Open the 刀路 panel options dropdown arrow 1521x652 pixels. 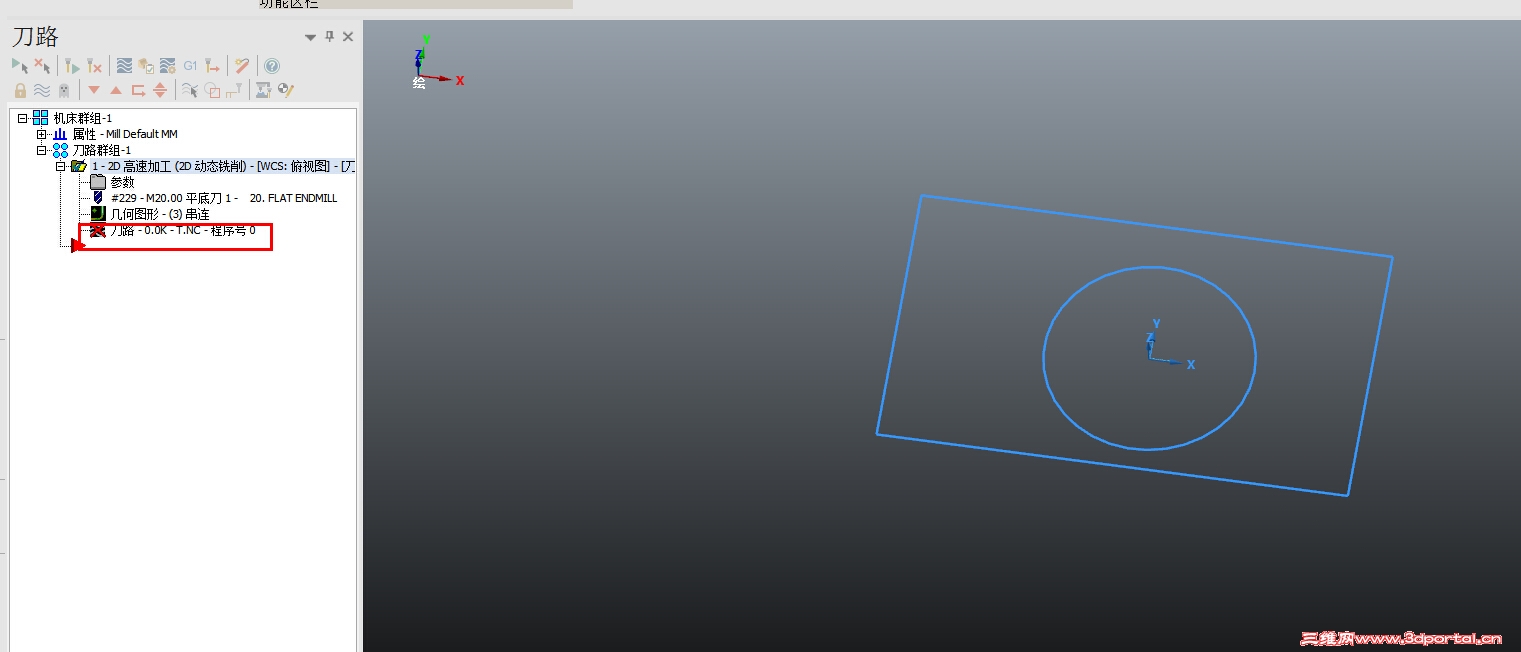tap(311, 37)
